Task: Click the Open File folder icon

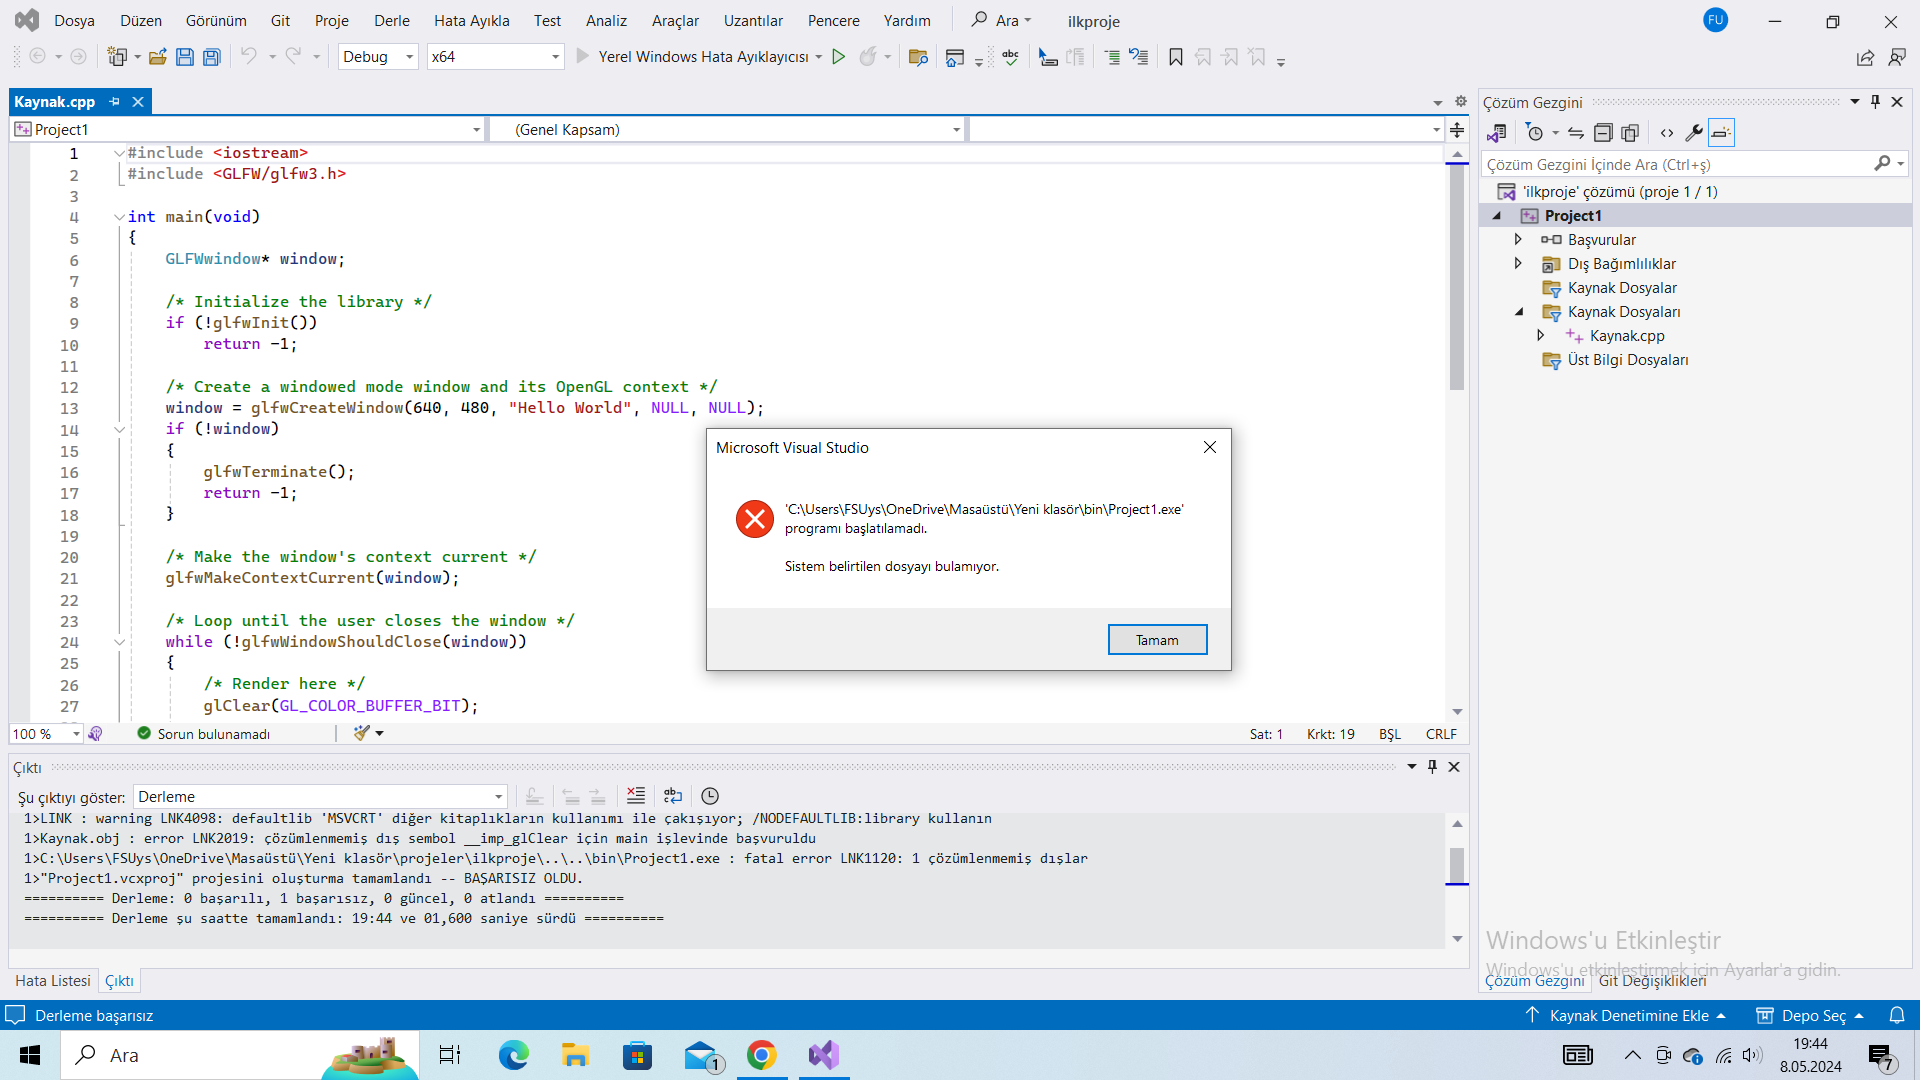Action: click(157, 57)
